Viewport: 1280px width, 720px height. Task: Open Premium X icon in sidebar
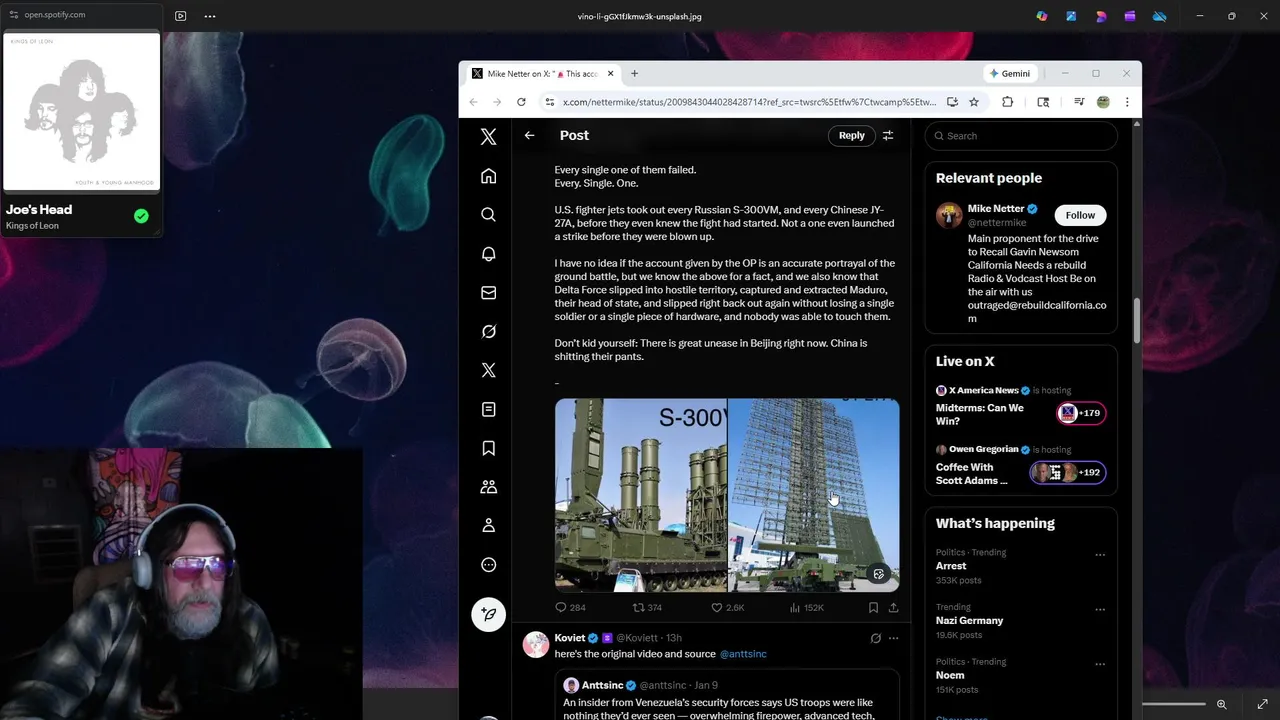coord(488,370)
